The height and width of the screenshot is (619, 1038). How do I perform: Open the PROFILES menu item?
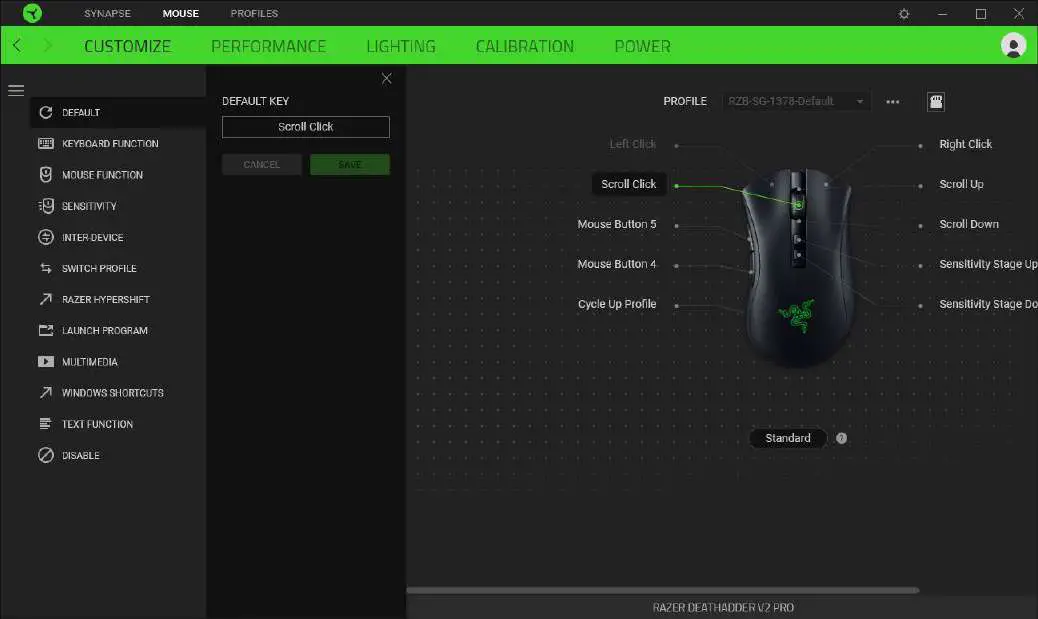254,13
